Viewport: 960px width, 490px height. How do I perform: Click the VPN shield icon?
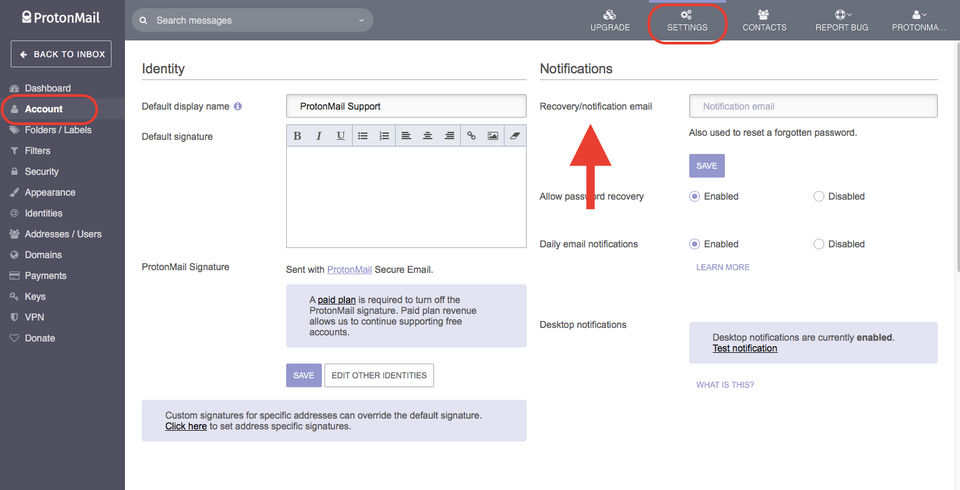14,317
